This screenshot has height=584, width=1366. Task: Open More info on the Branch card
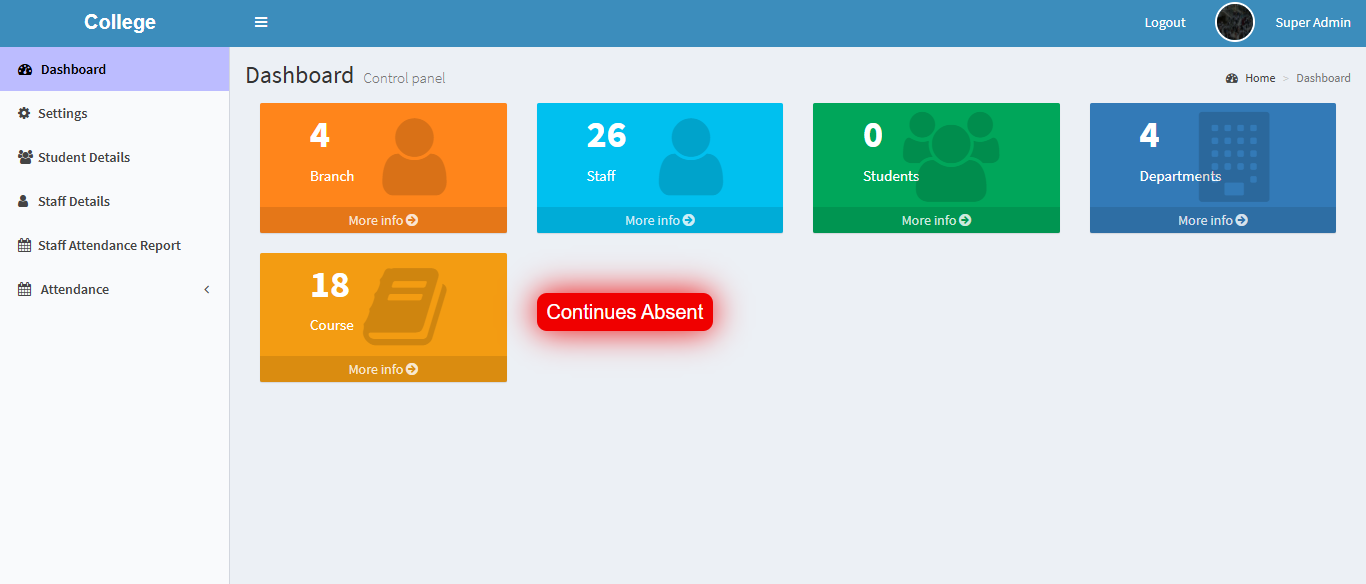coord(383,220)
